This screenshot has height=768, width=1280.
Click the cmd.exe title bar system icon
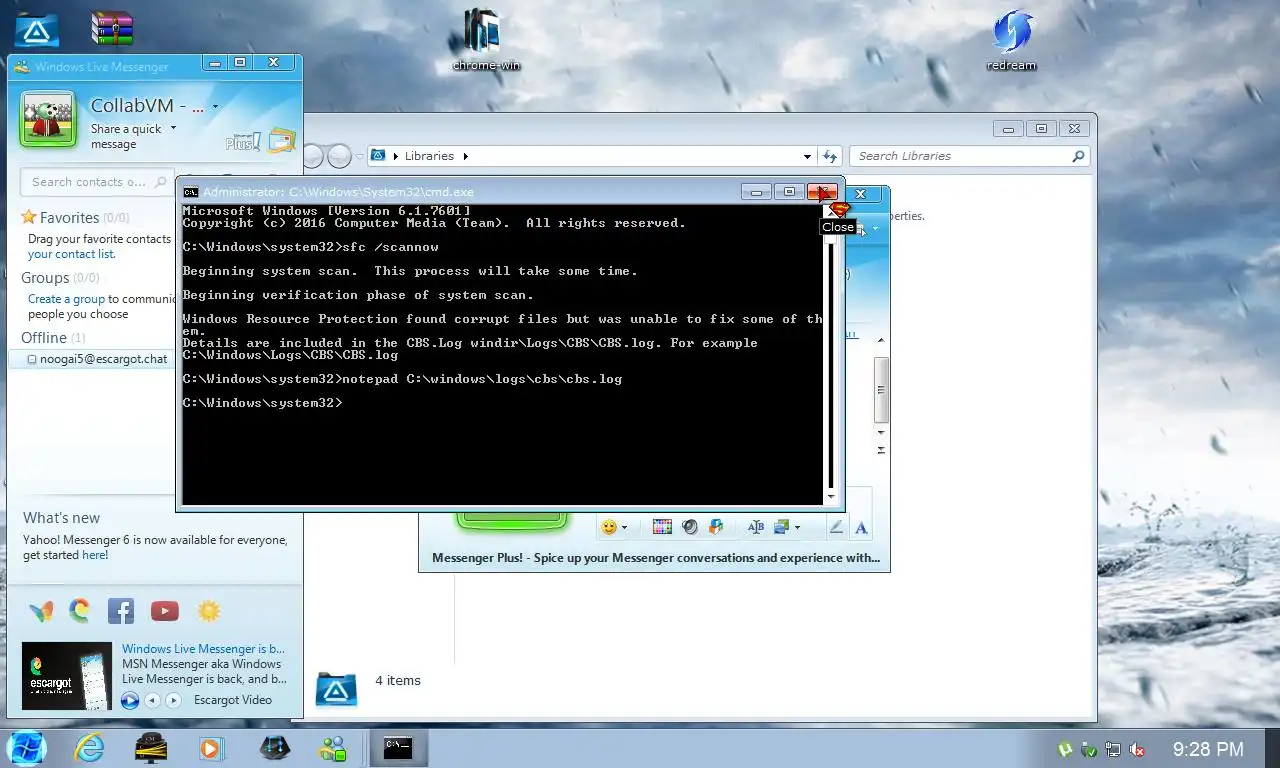[x=191, y=192]
